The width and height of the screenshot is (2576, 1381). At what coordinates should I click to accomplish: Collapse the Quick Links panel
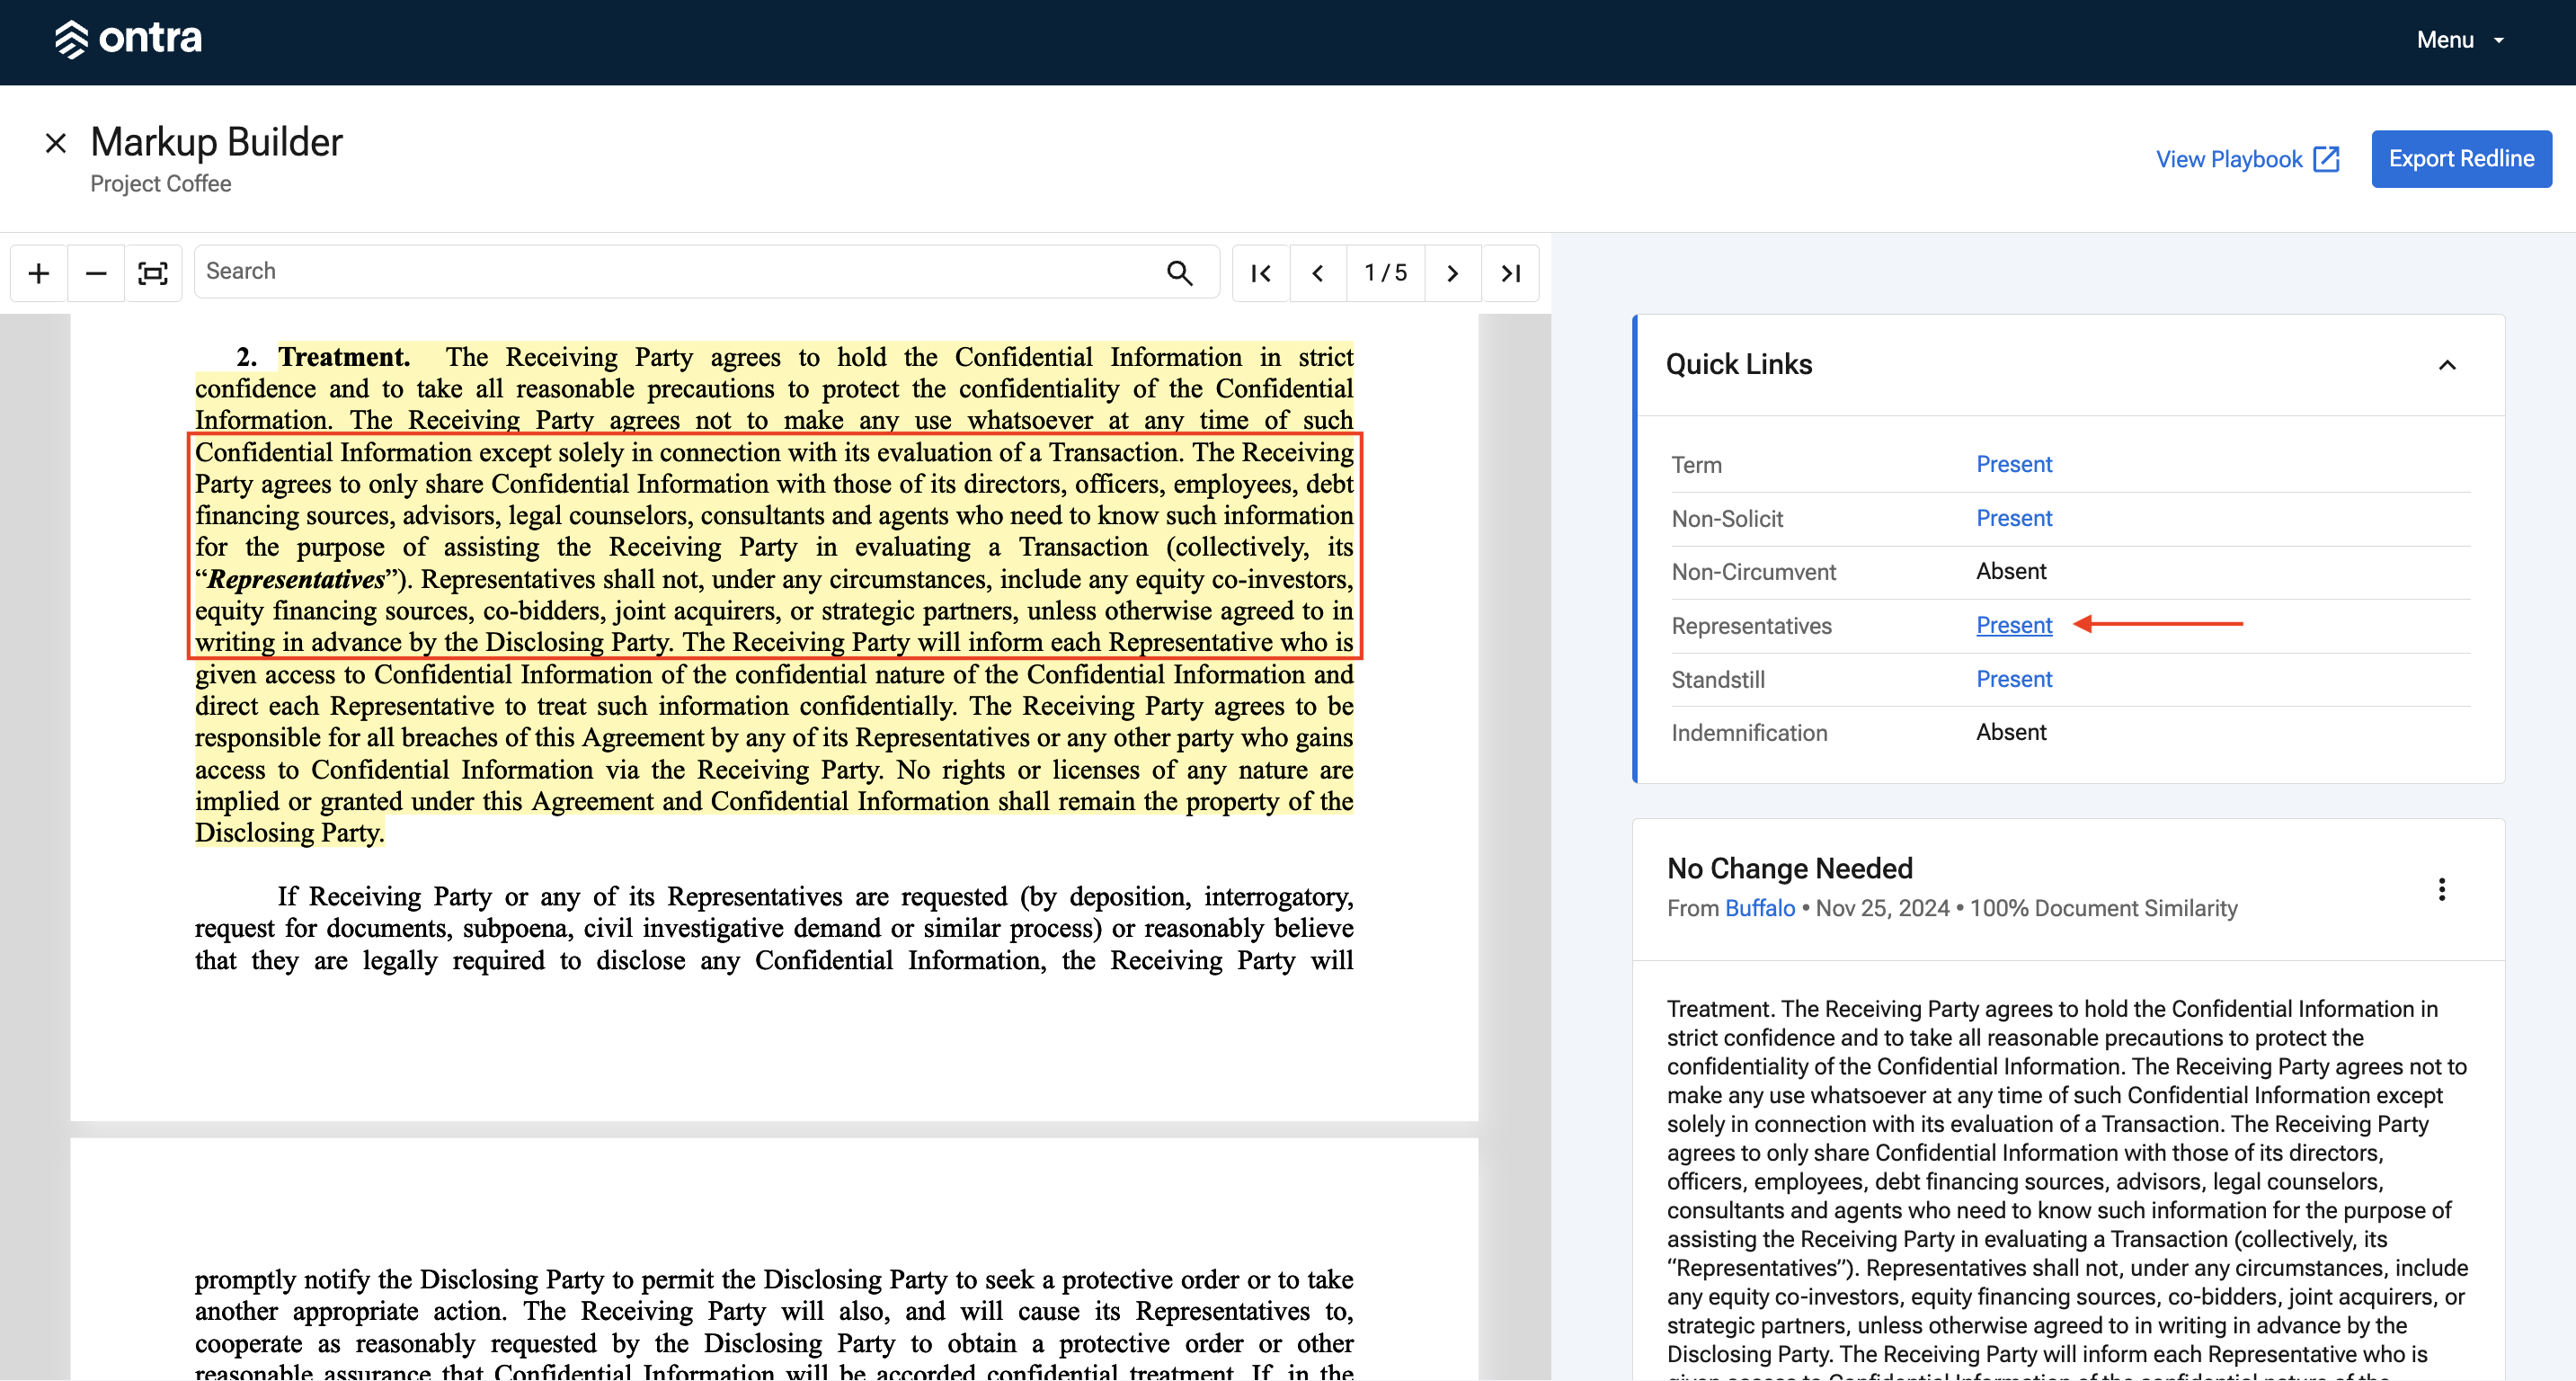point(2447,365)
